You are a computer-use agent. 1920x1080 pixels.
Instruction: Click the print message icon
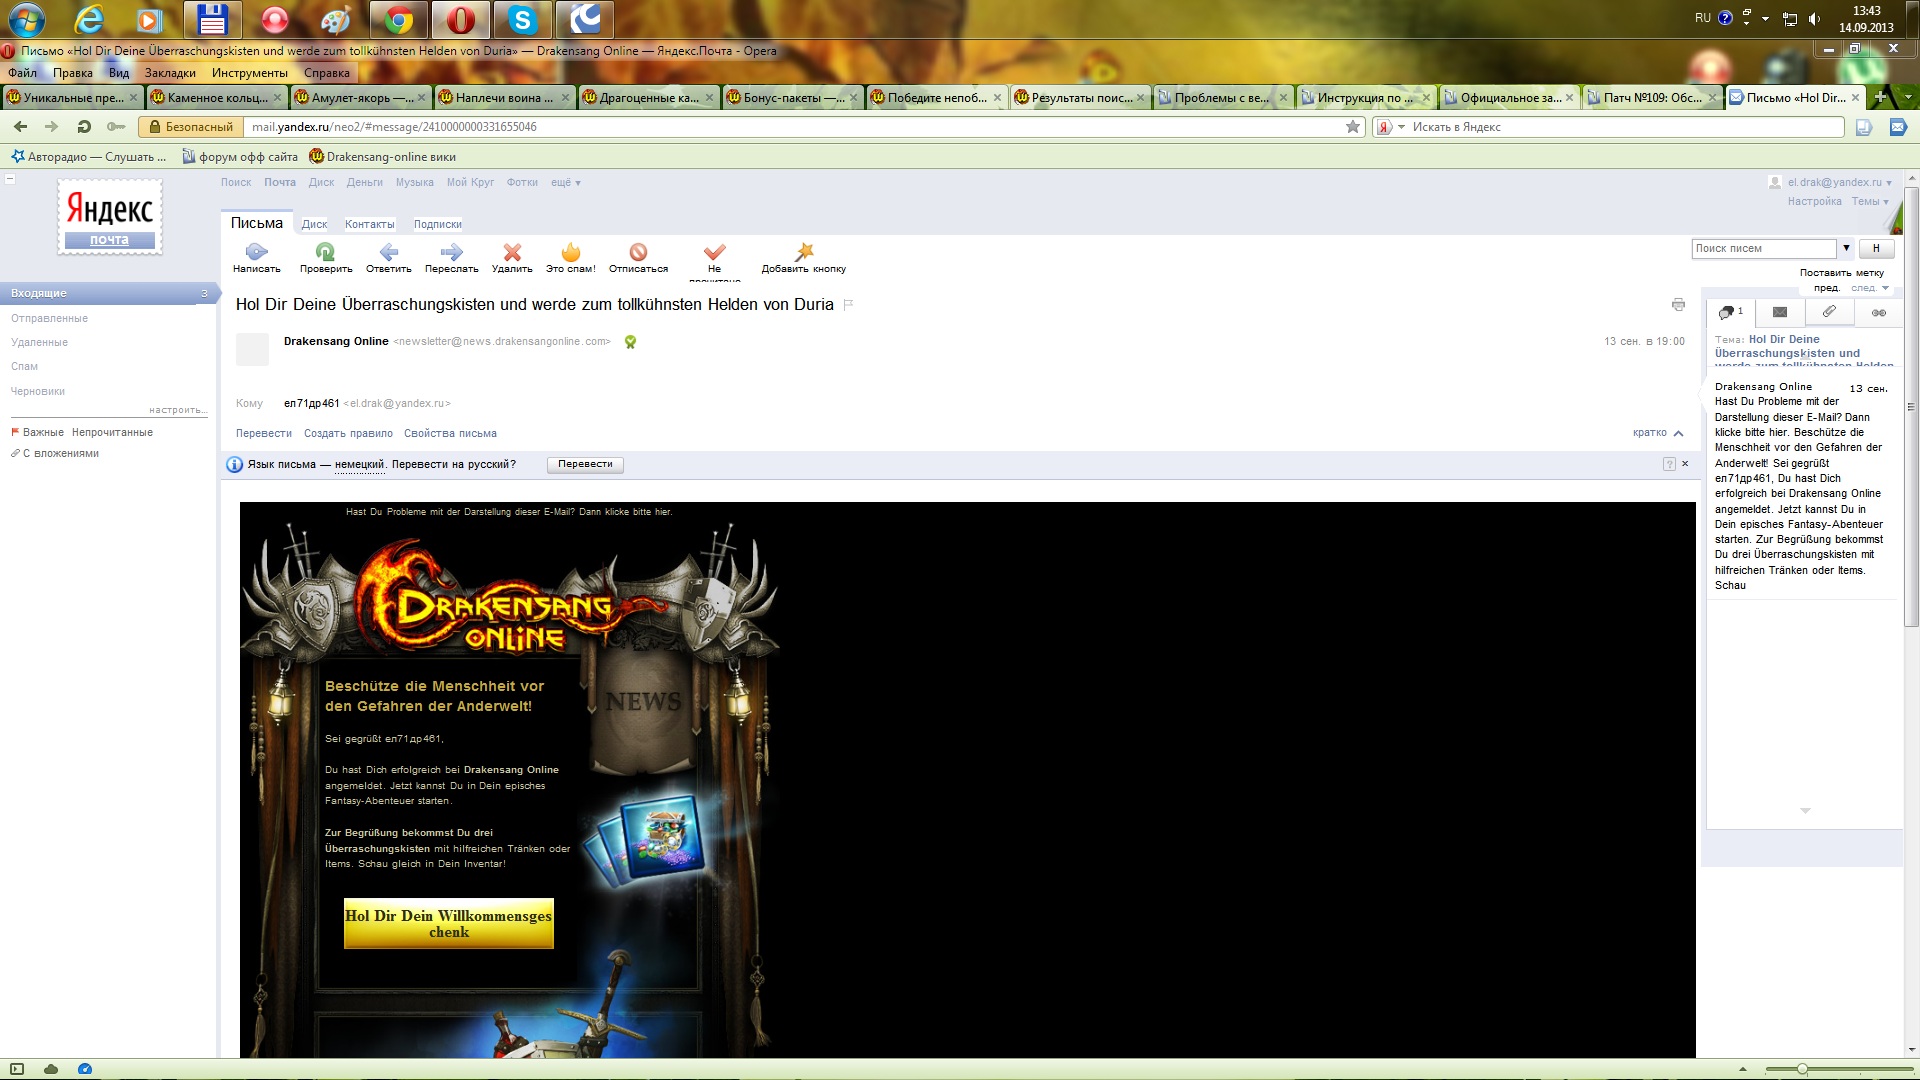1678,304
